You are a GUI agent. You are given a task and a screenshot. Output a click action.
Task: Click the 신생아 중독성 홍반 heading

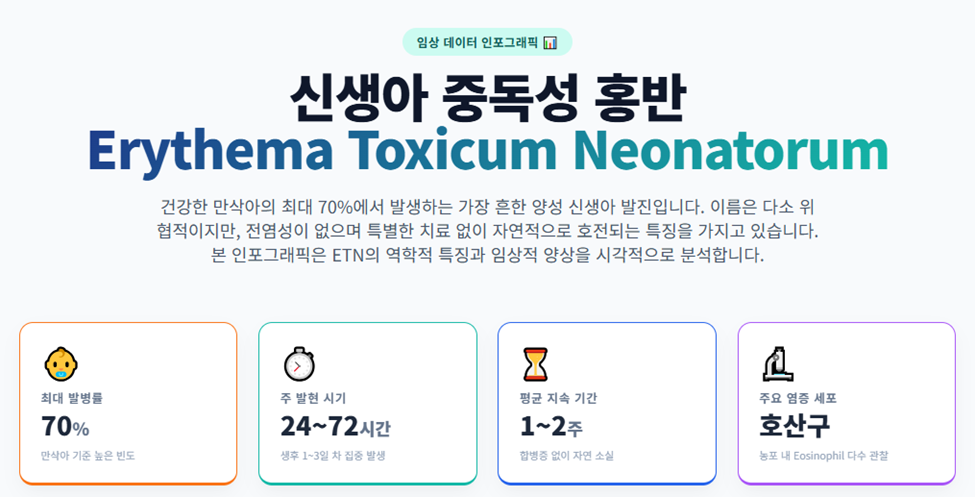tap(488, 99)
